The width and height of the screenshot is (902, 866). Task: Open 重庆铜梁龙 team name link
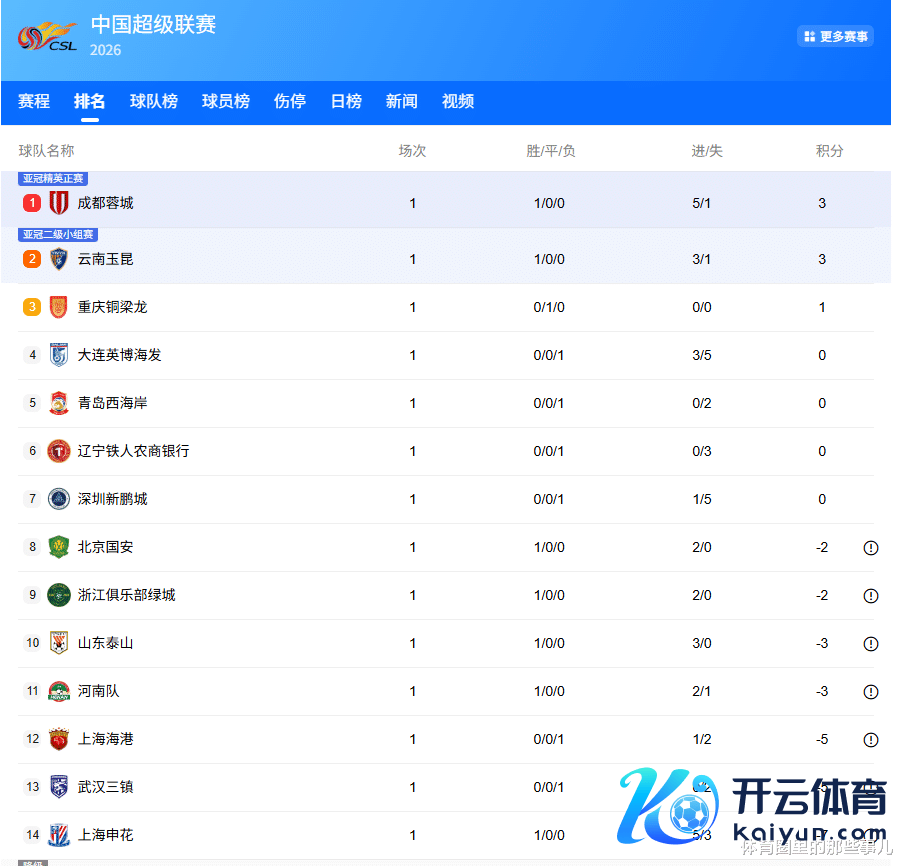[112, 307]
